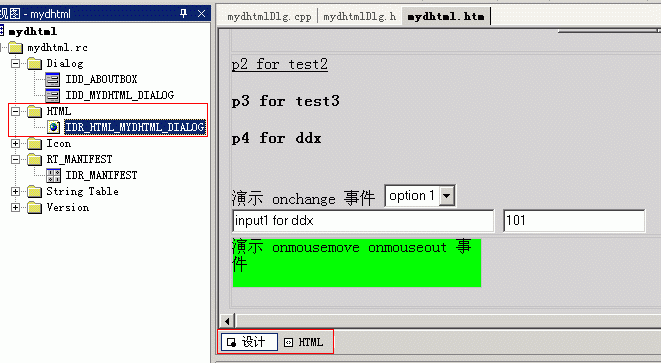Collapse the HTML folder node

point(16,112)
